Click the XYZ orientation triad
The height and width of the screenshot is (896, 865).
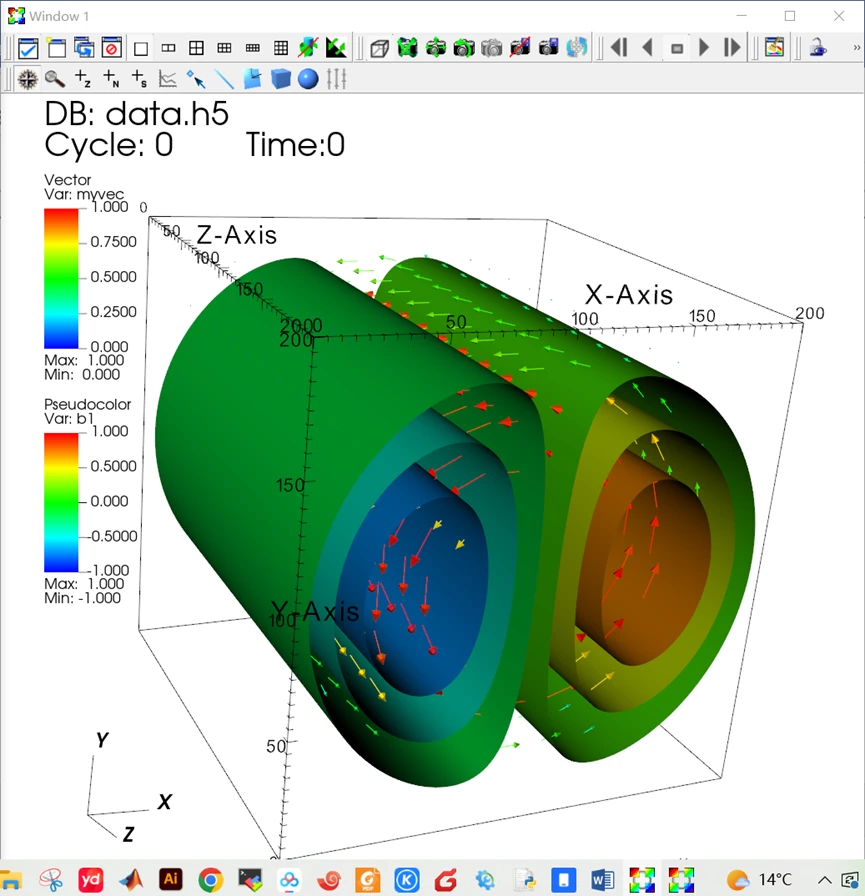pos(129,789)
